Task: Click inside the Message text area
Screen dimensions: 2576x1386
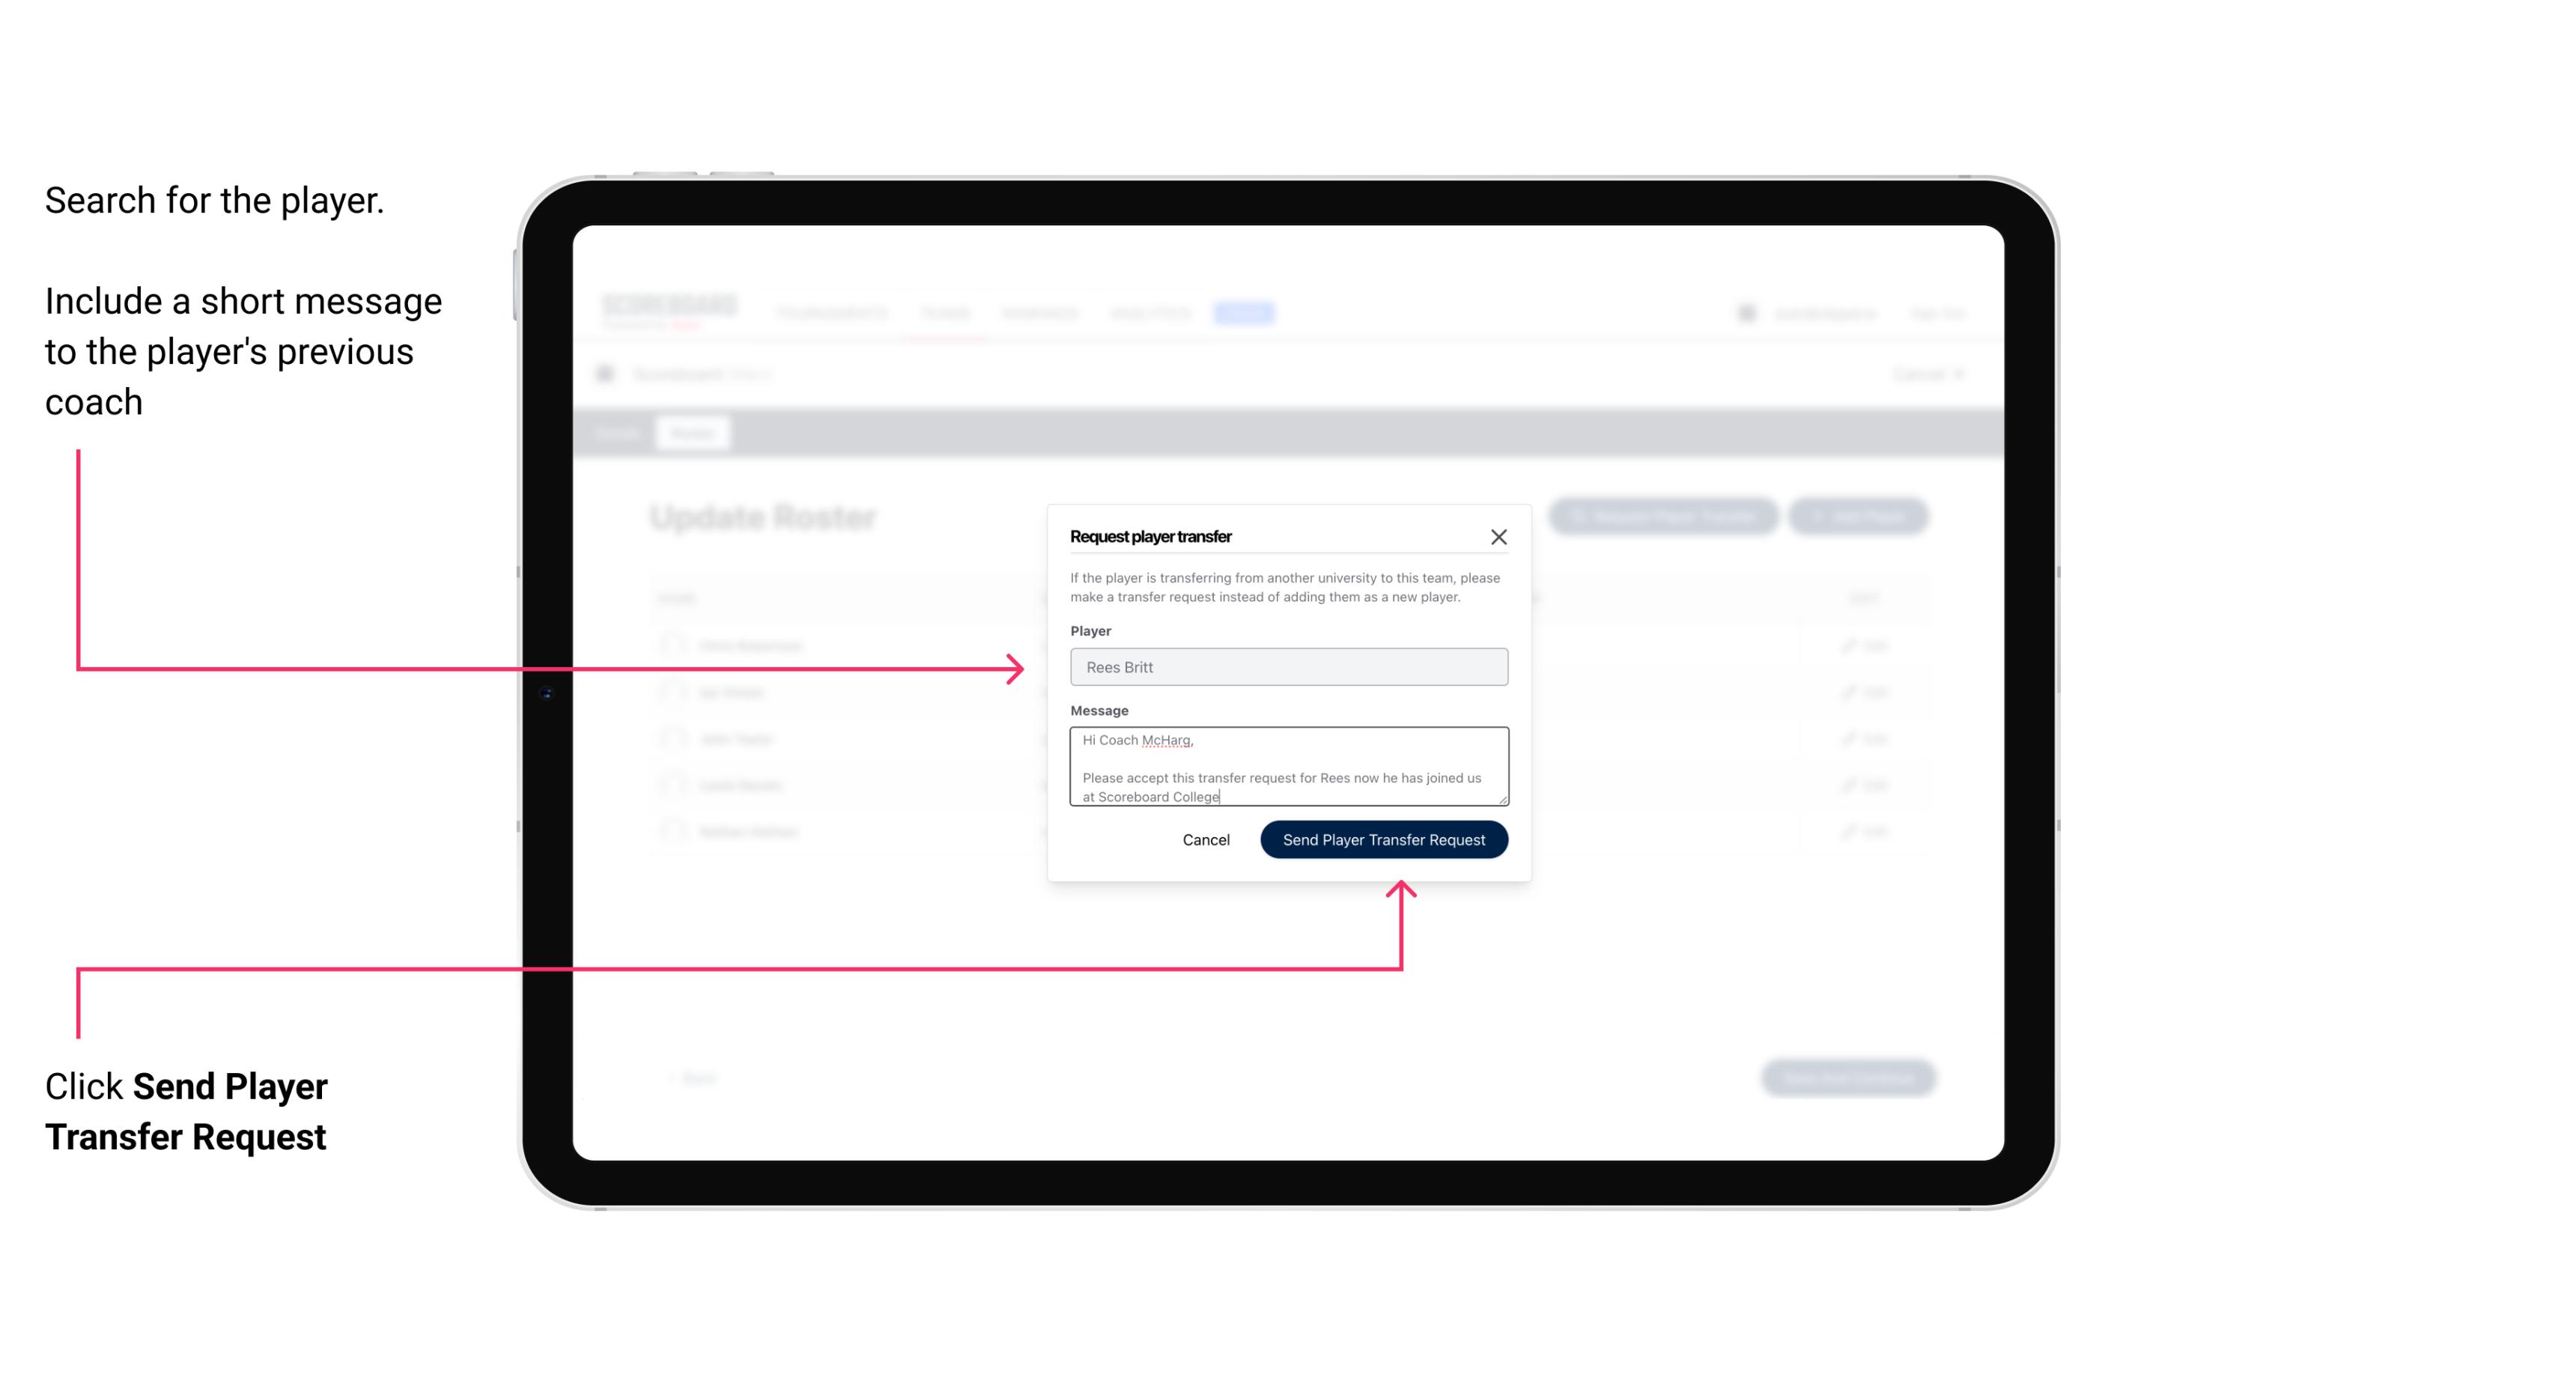Action: (1286, 767)
